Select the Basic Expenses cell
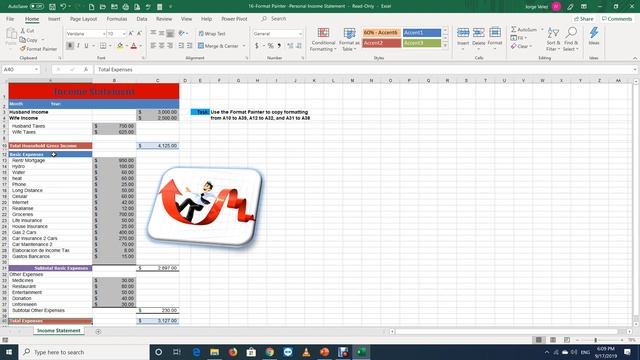This screenshot has height=360, width=640. [x=50, y=154]
